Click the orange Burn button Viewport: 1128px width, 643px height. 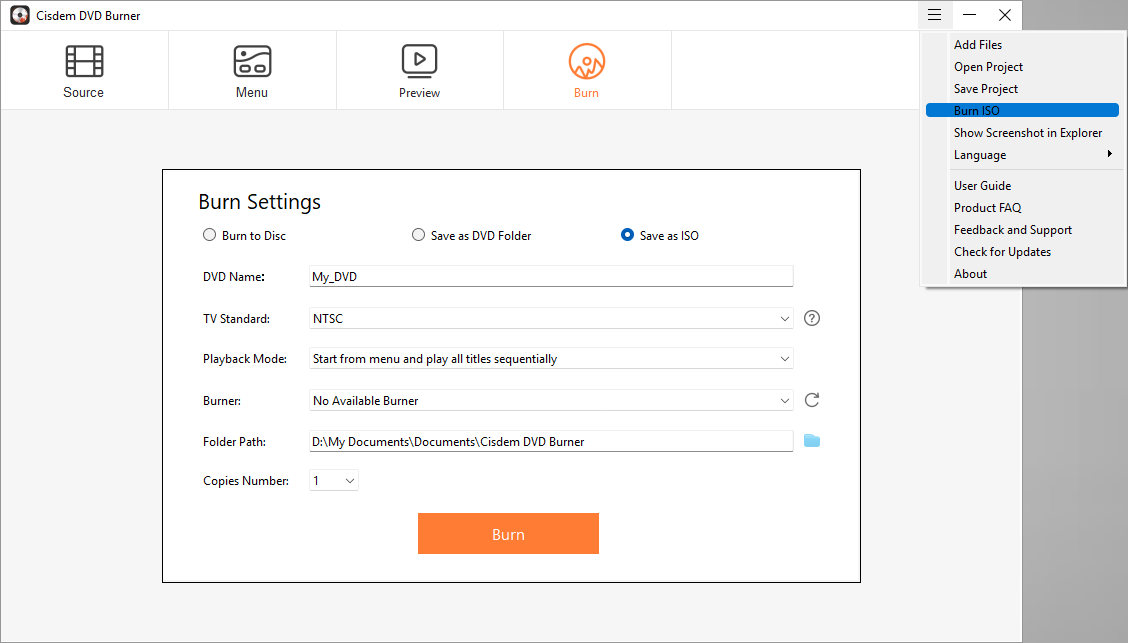point(508,533)
